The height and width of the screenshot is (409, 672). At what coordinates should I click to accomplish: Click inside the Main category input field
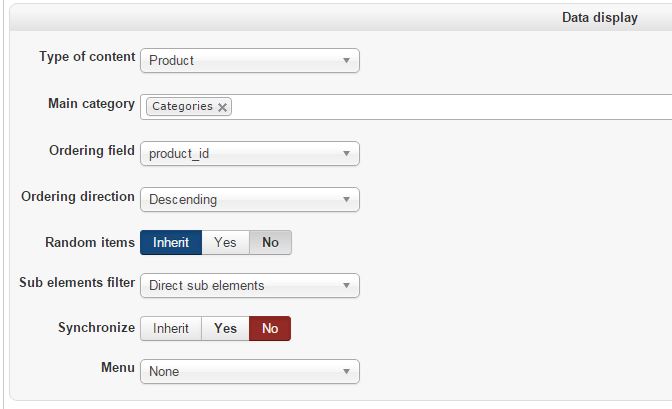point(450,107)
